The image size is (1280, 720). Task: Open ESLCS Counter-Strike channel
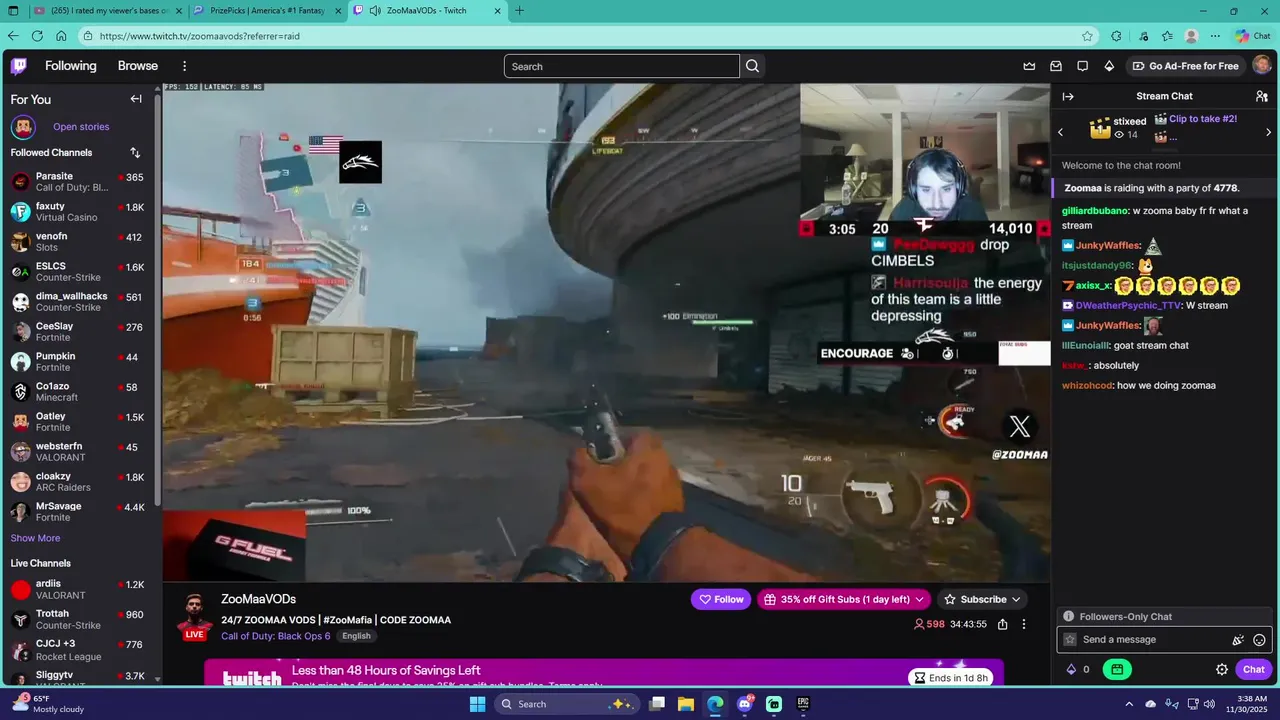click(78, 272)
